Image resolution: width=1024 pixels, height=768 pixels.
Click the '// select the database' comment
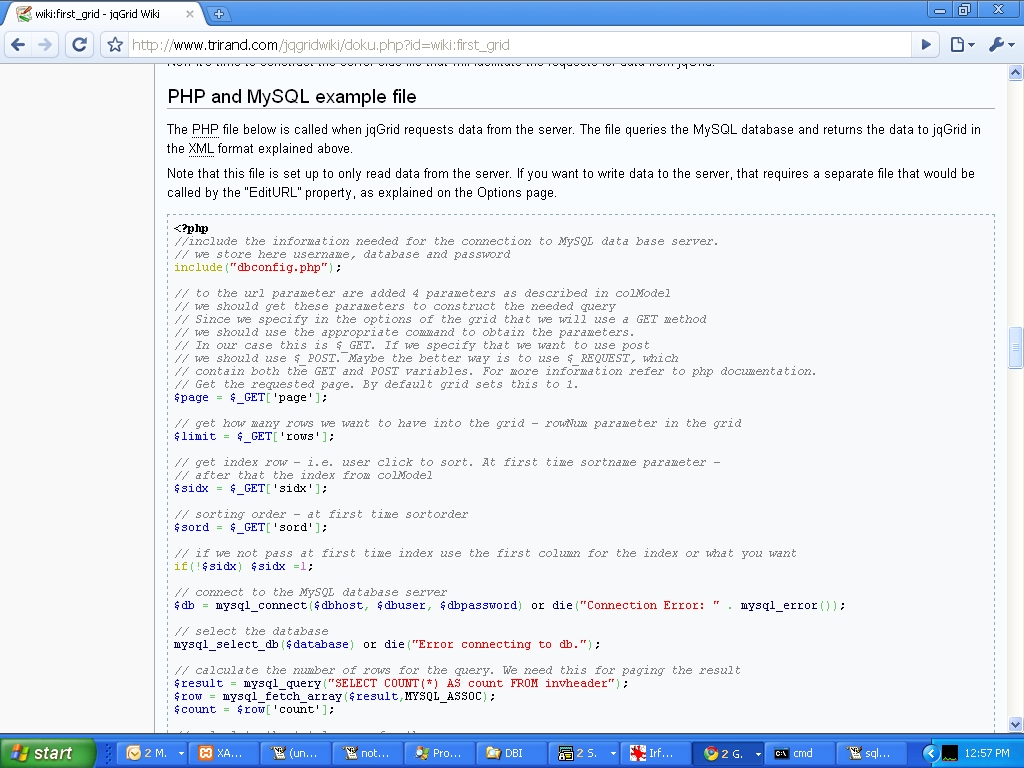coord(251,632)
